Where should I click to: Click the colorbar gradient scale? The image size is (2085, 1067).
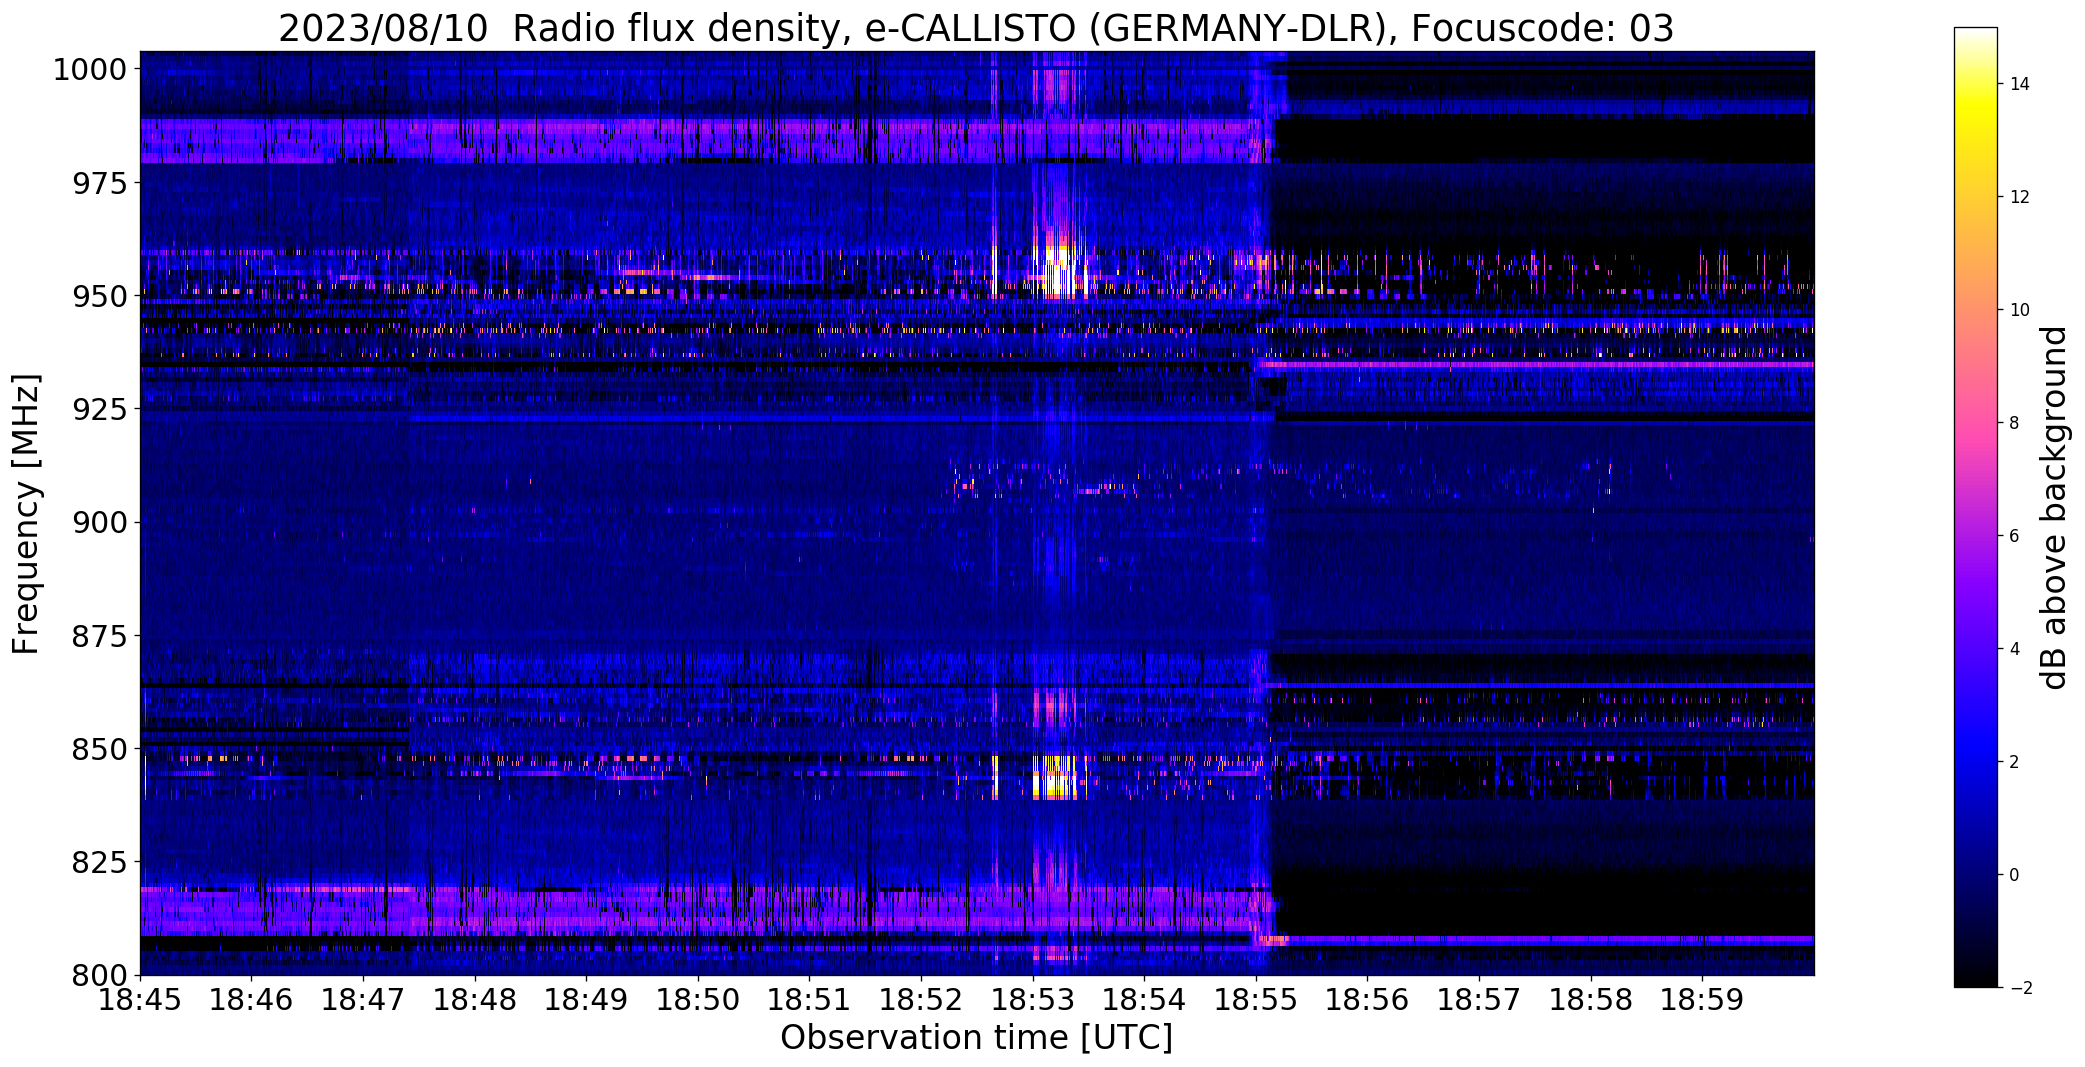[x=1975, y=507]
